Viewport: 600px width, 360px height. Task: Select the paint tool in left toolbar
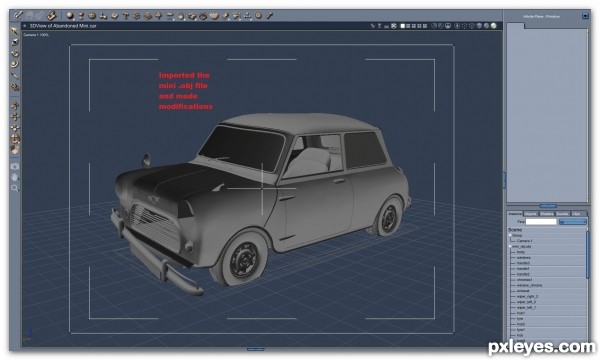15,87
